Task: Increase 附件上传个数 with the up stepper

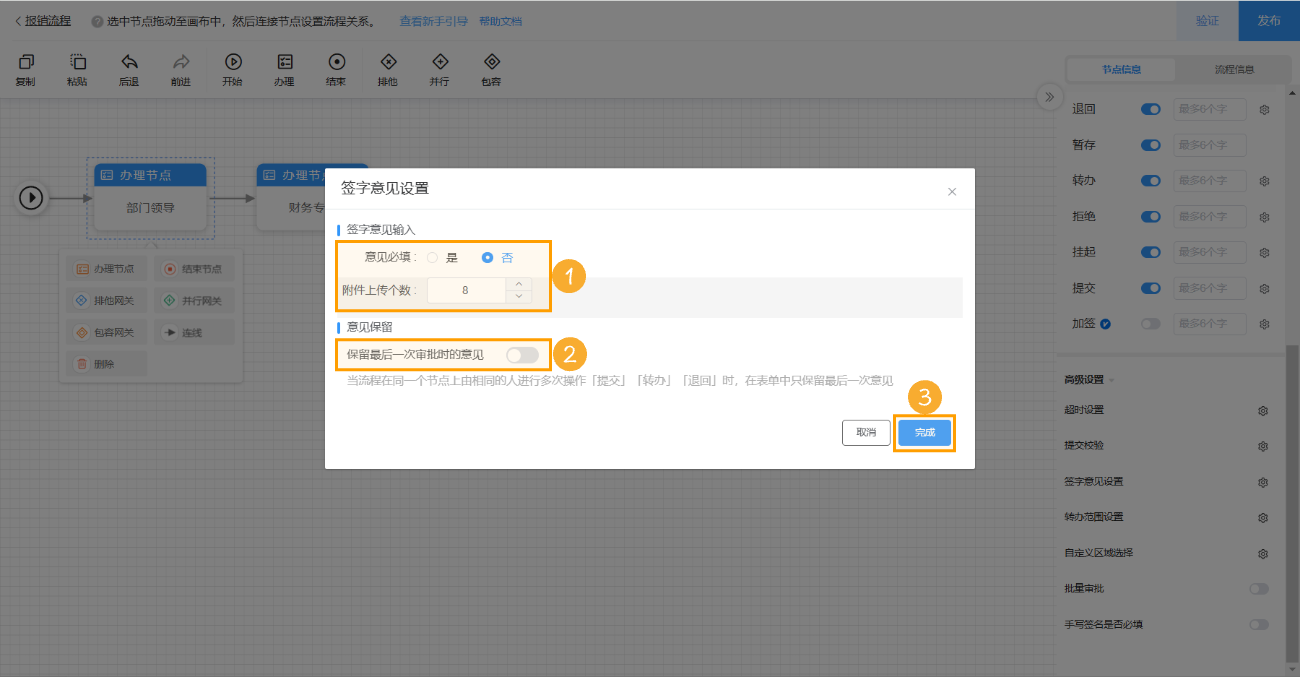Action: pos(519,283)
